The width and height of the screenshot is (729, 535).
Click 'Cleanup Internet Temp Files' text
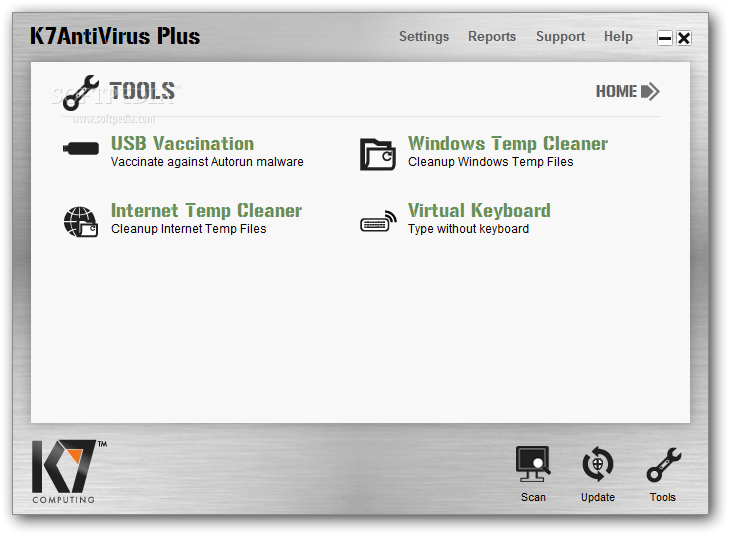(188, 229)
